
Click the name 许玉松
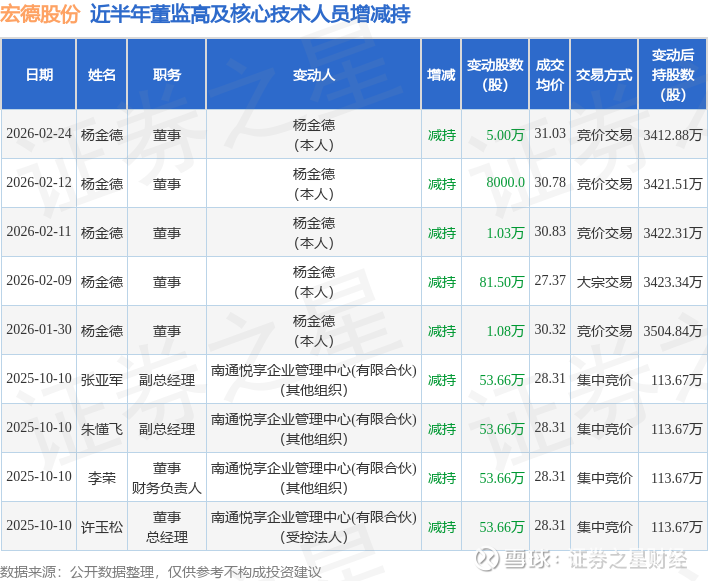pyautogui.click(x=102, y=527)
